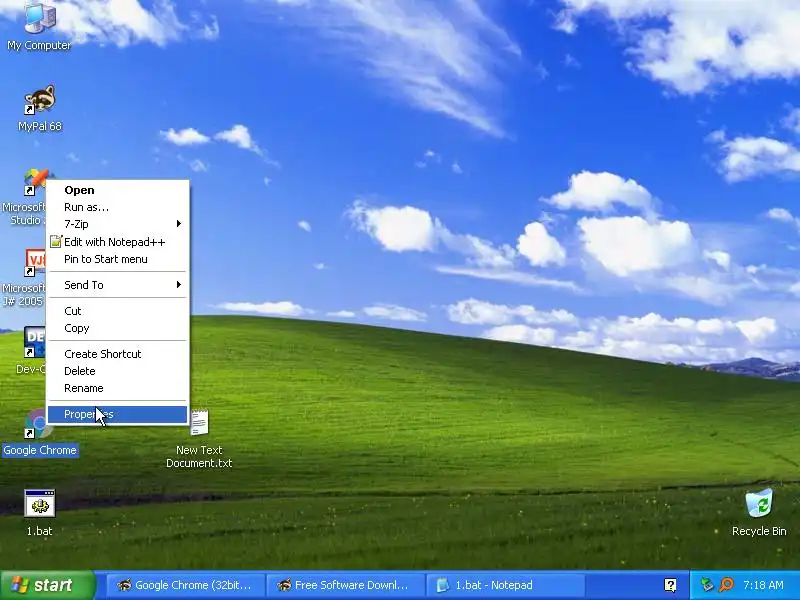The image size is (800, 600).
Task: Choose Cut from the context menu
Action: pyautogui.click(x=118, y=311)
